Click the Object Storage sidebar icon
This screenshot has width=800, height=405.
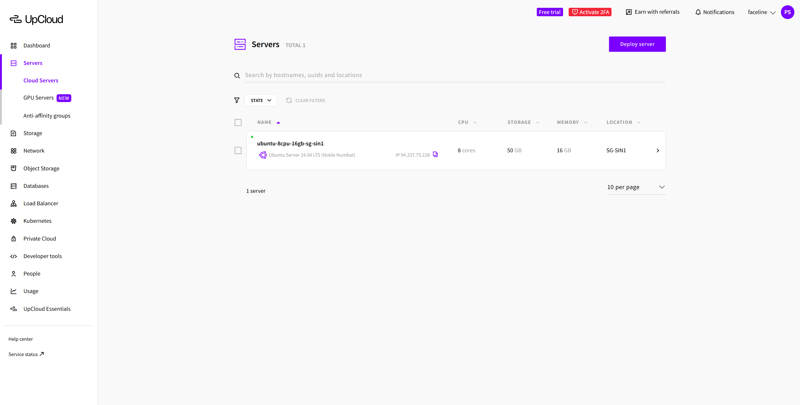click(x=14, y=169)
